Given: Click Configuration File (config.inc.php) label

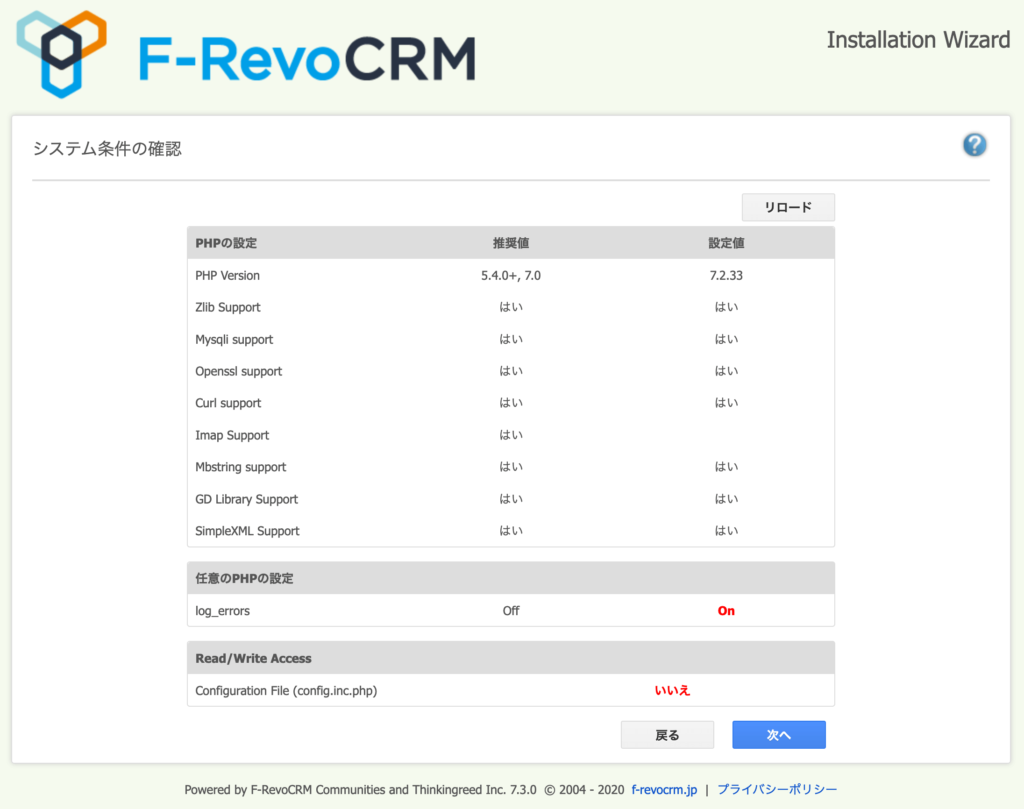Looking at the screenshot, I should [286, 691].
